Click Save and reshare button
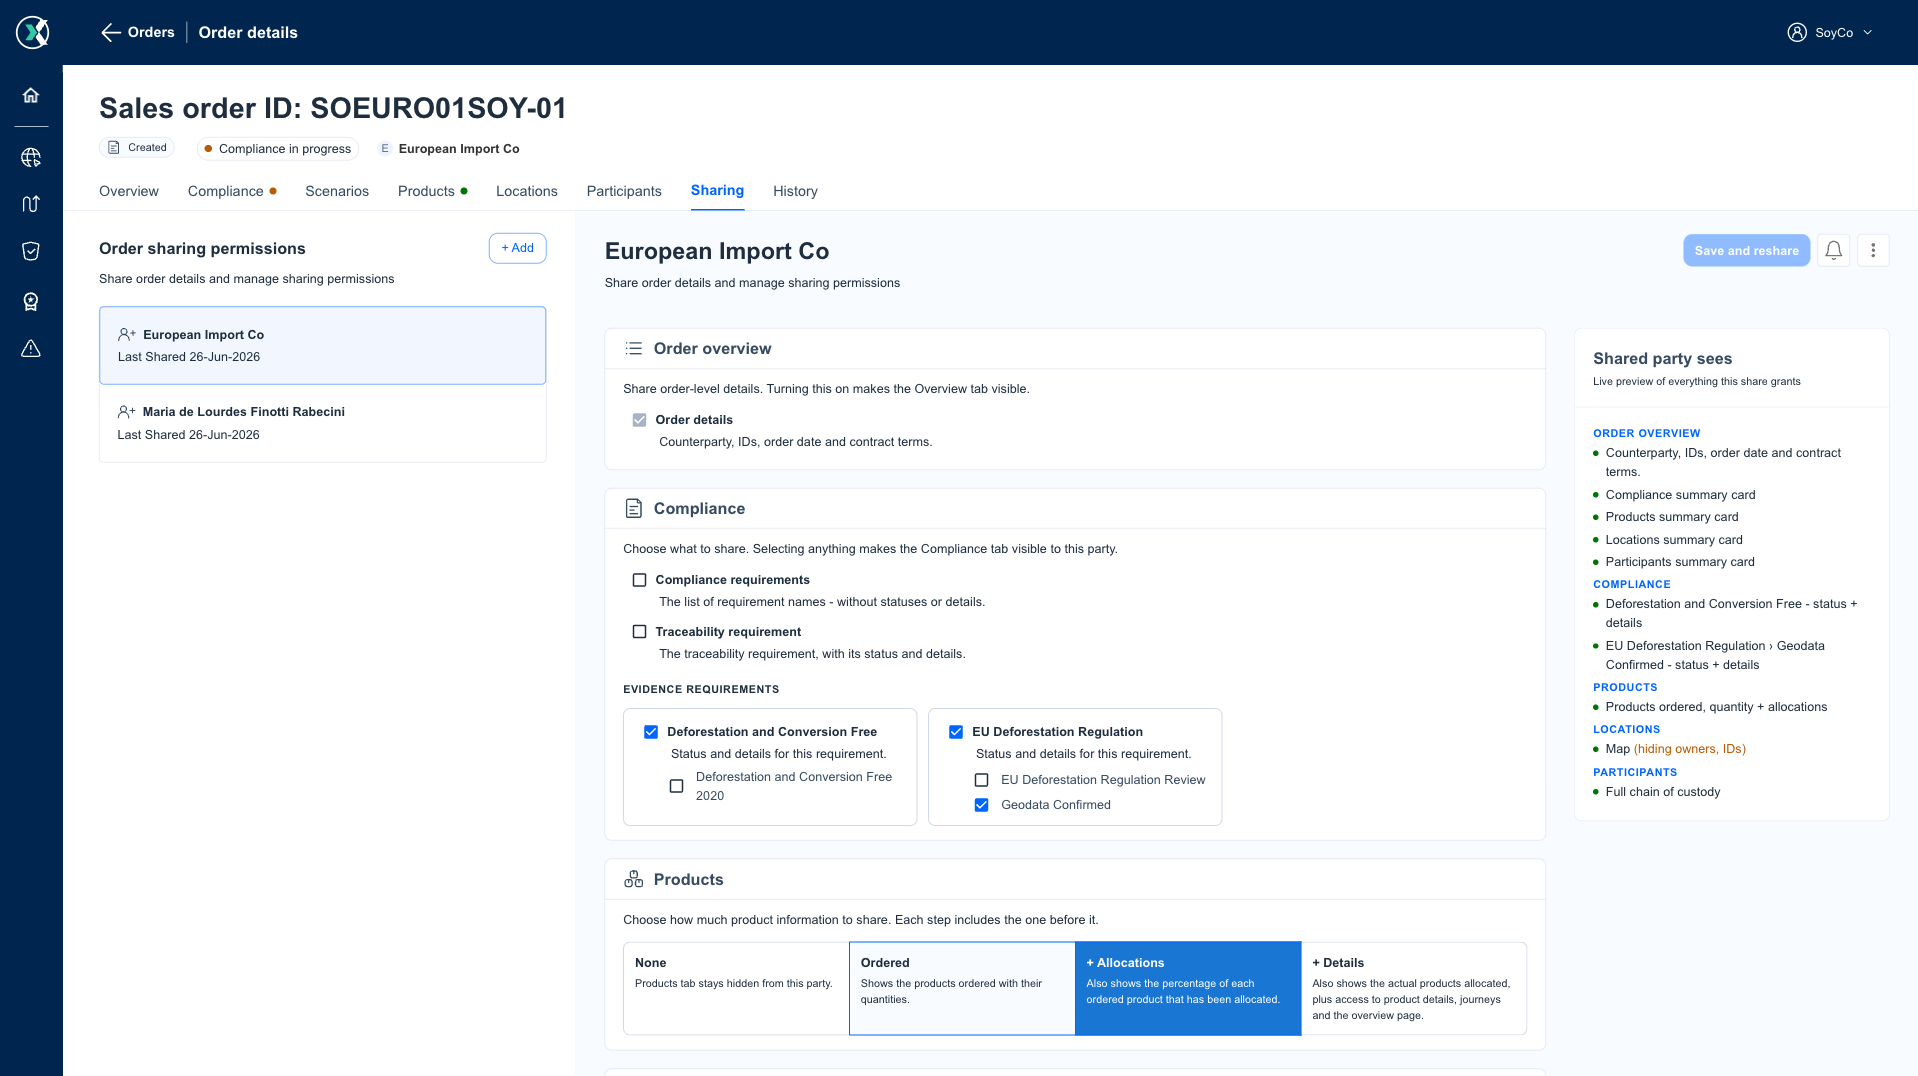The height and width of the screenshot is (1076, 1918). tap(1746, 251)
